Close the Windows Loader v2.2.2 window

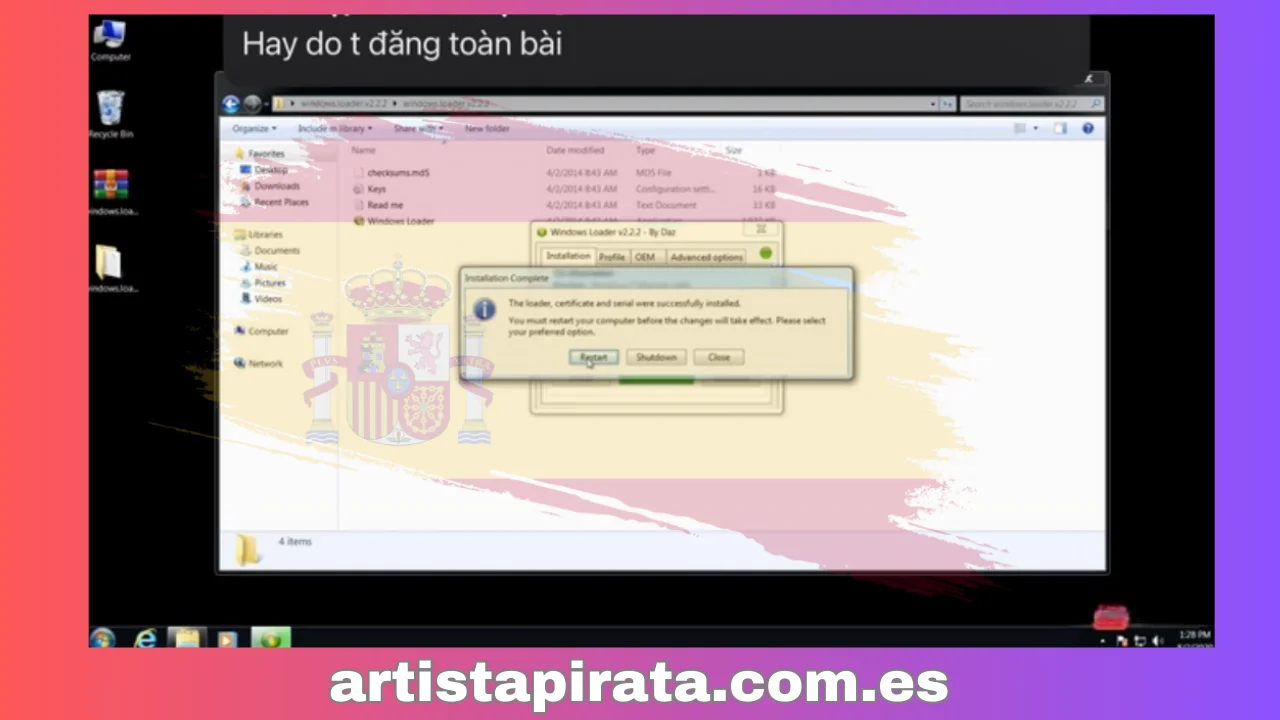759,231
